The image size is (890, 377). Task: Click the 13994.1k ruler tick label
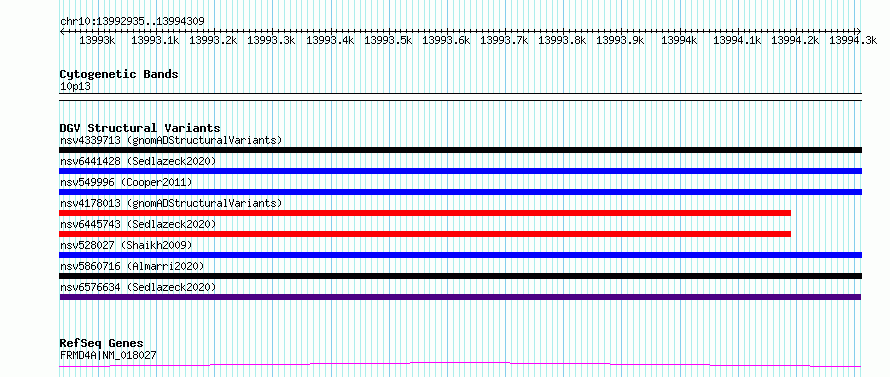[737, 40]
